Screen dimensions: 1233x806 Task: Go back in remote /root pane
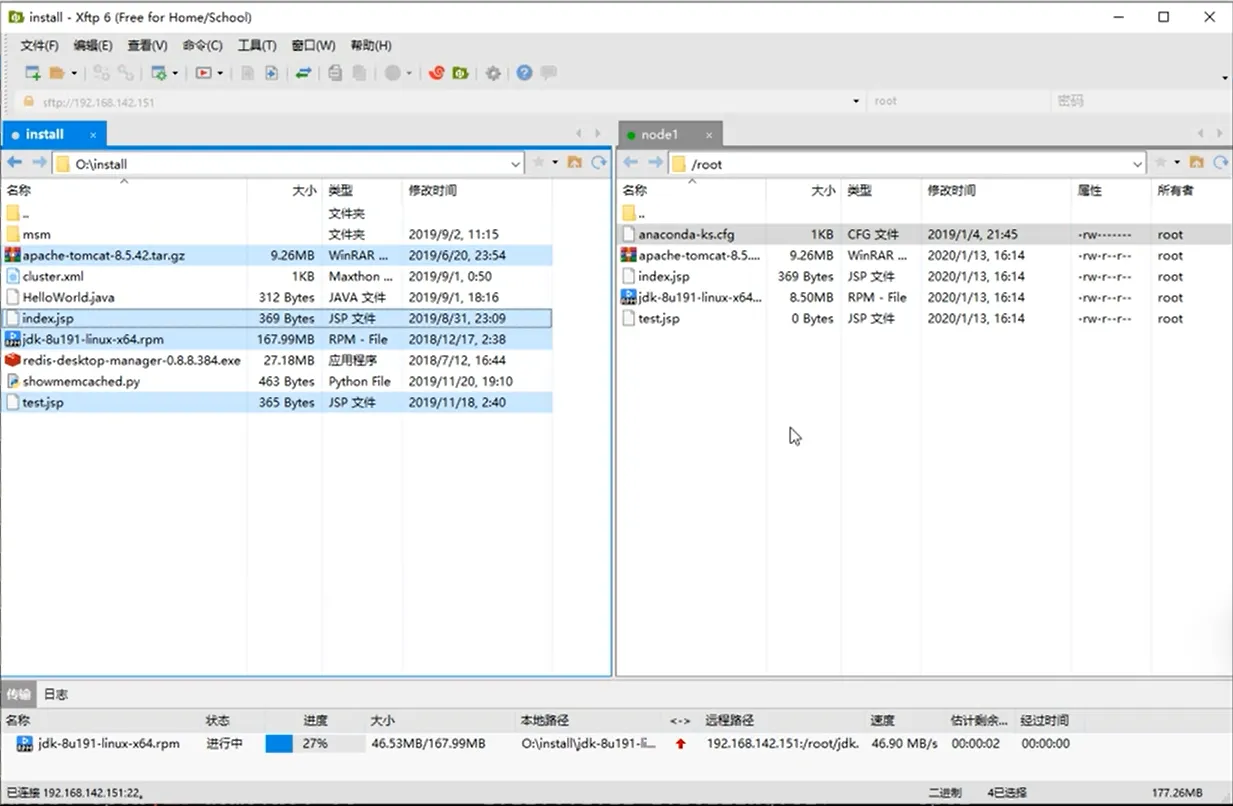631,163
